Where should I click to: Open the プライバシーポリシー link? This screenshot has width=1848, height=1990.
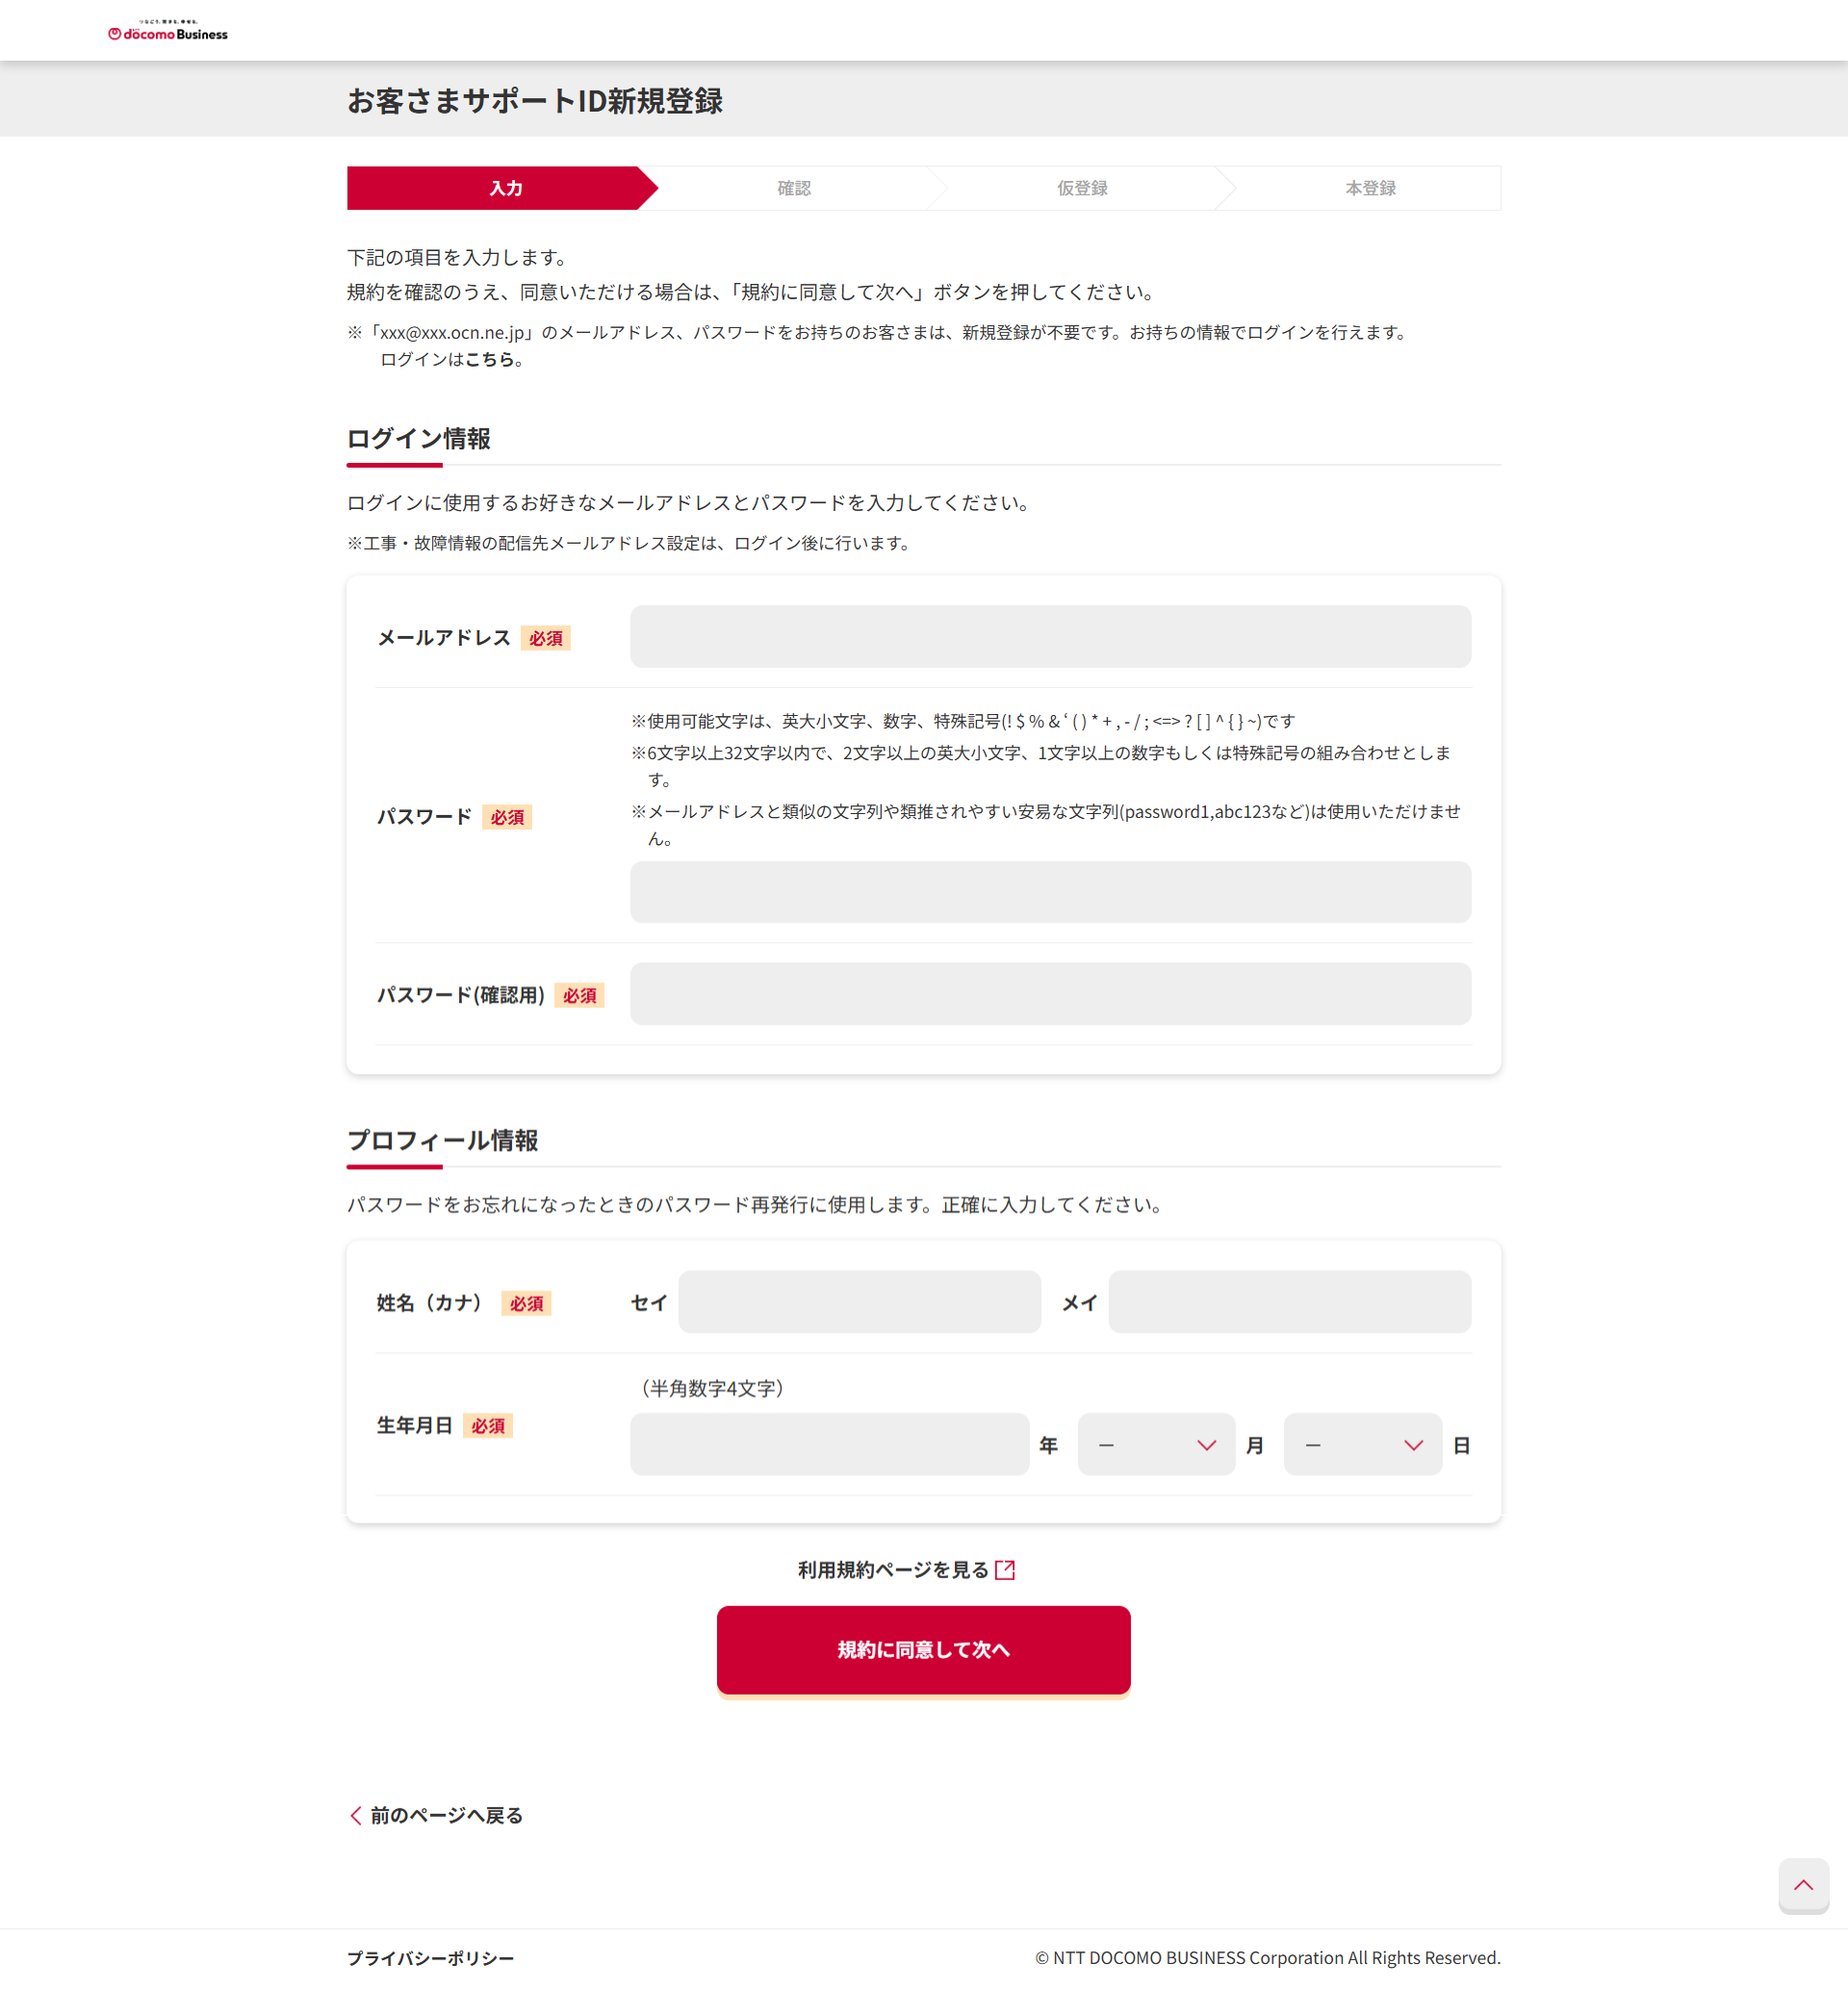[430, 1957]
